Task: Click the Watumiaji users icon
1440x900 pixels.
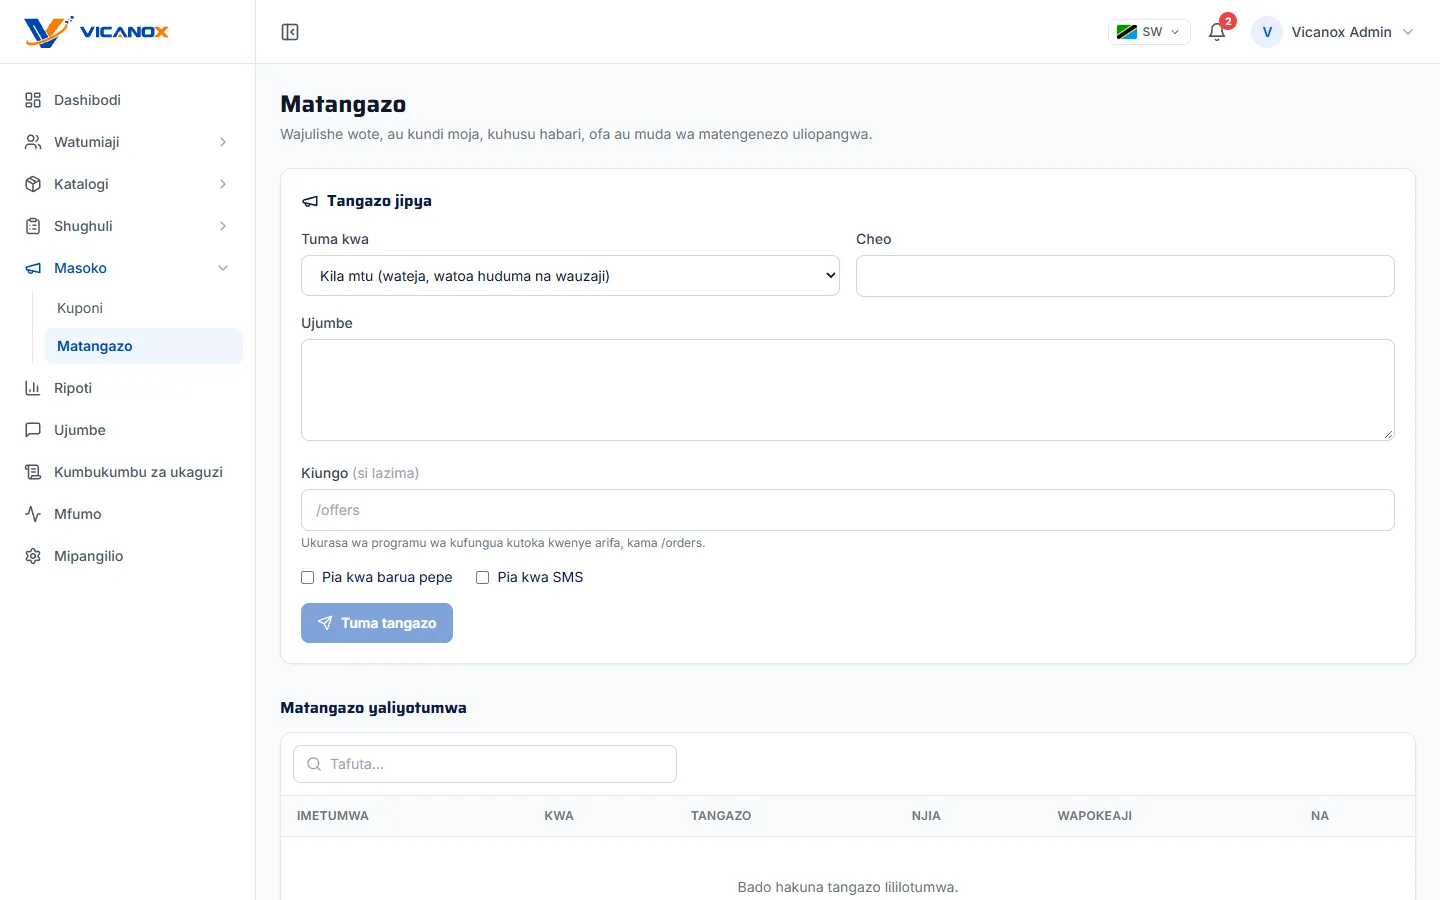Action: click(33, 142)
